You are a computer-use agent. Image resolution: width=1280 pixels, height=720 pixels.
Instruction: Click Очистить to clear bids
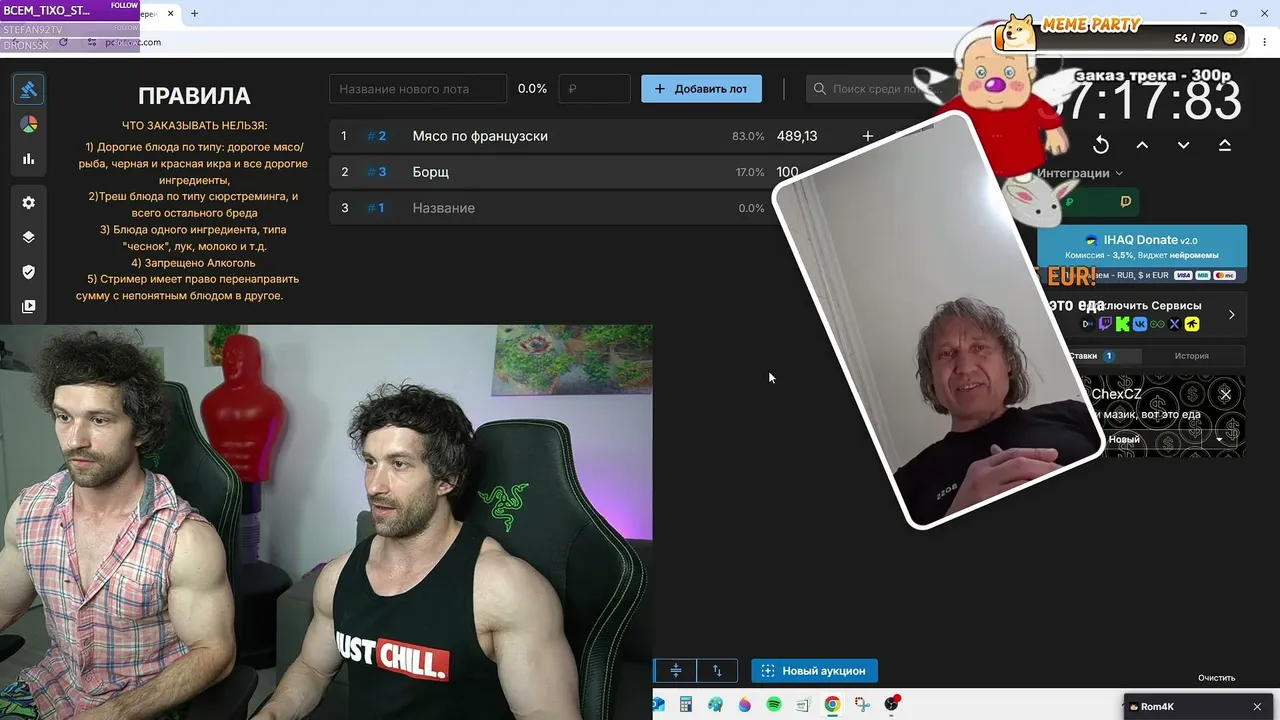[x=1217, y=678]
